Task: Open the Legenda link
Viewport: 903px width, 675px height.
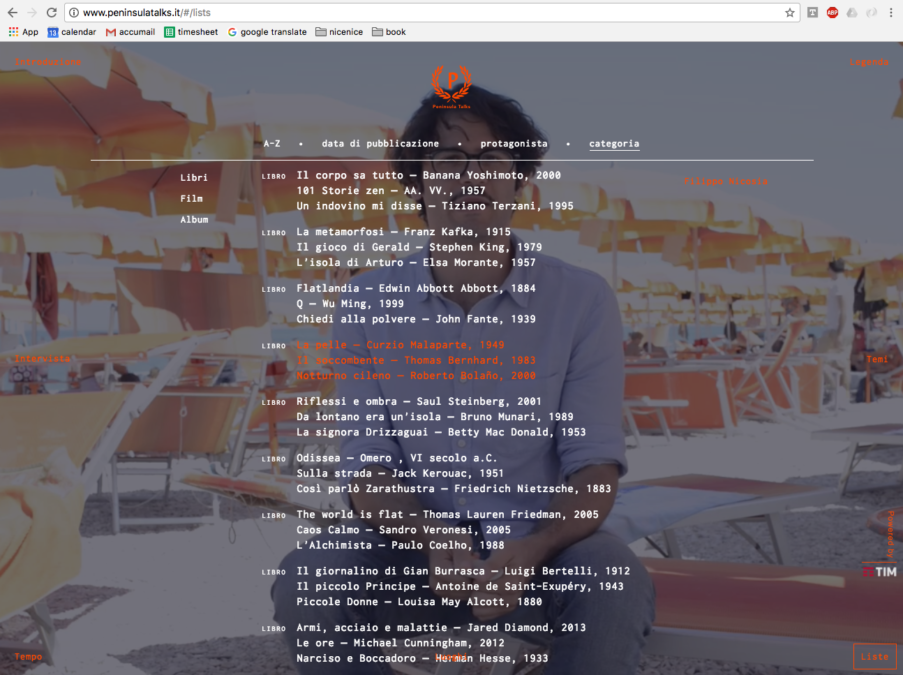Action: (869, 62)
